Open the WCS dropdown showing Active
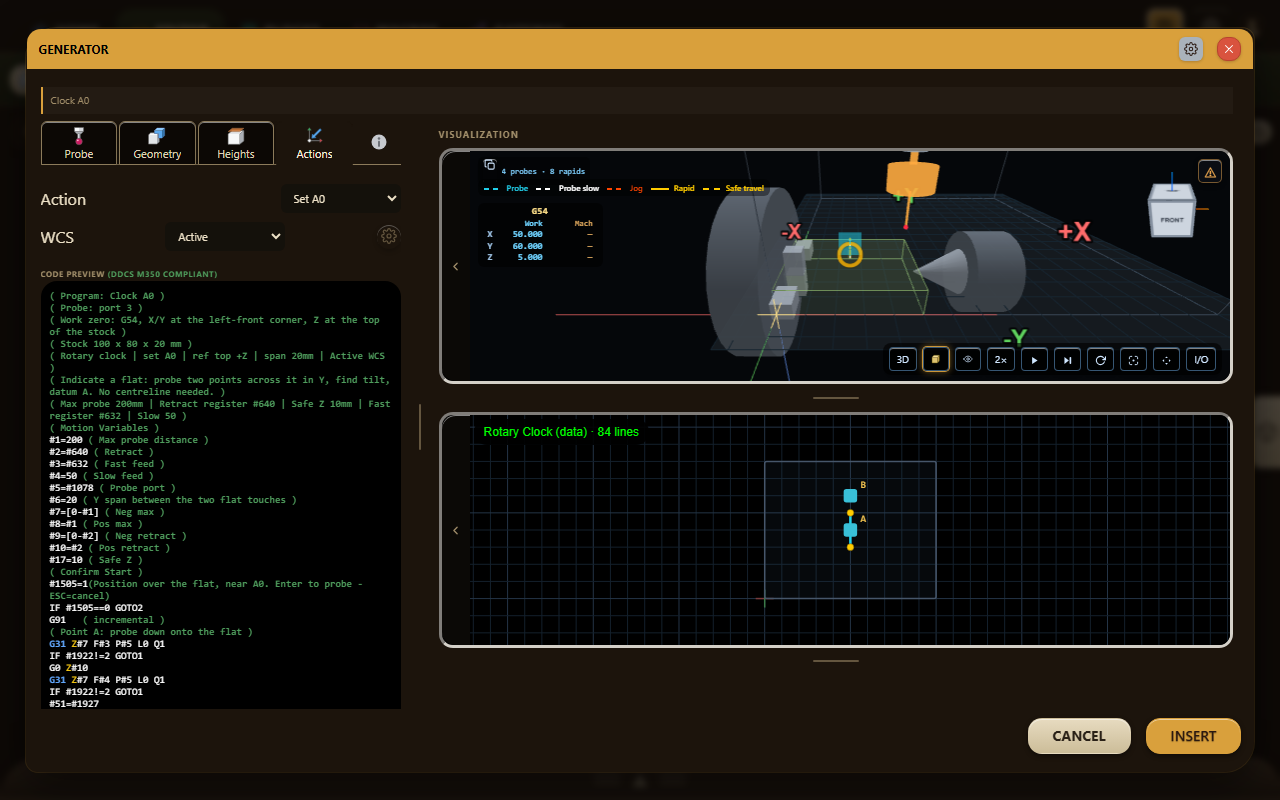The width and height of the screenshot is (1280, 800). coord(226,237)
